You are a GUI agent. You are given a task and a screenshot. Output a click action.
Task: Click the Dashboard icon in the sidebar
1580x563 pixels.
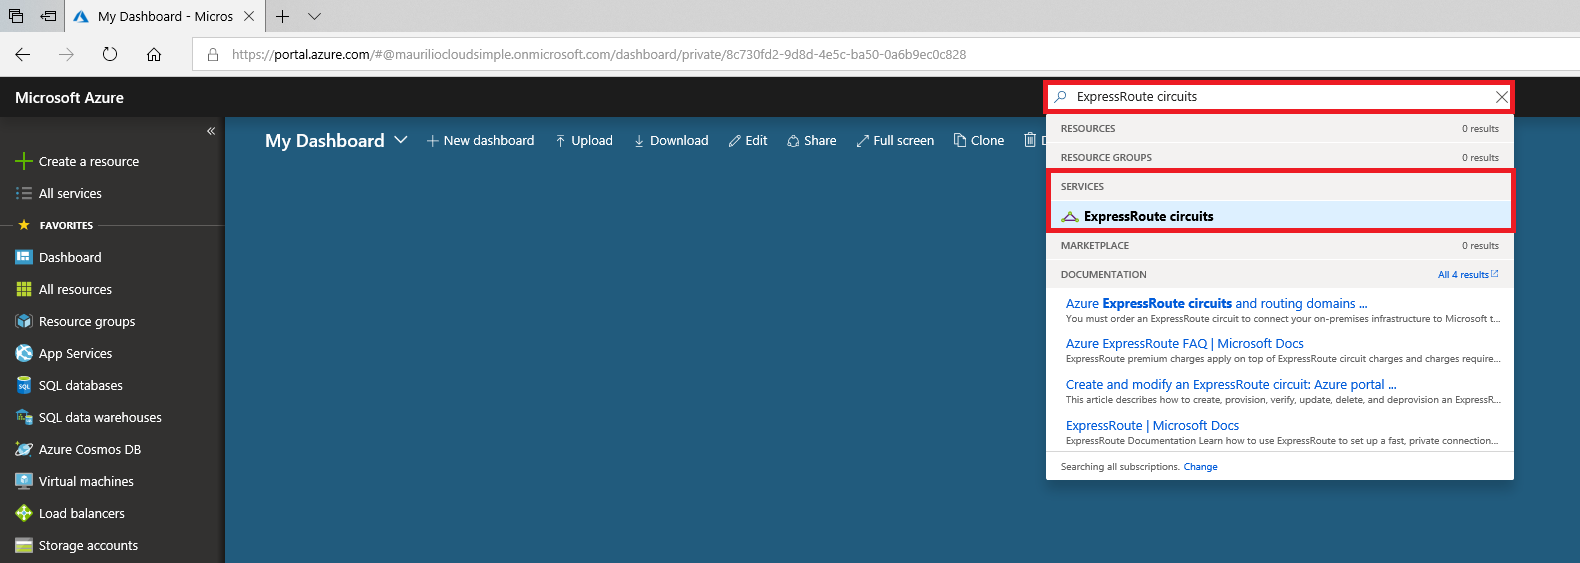(x=24, y=257)
